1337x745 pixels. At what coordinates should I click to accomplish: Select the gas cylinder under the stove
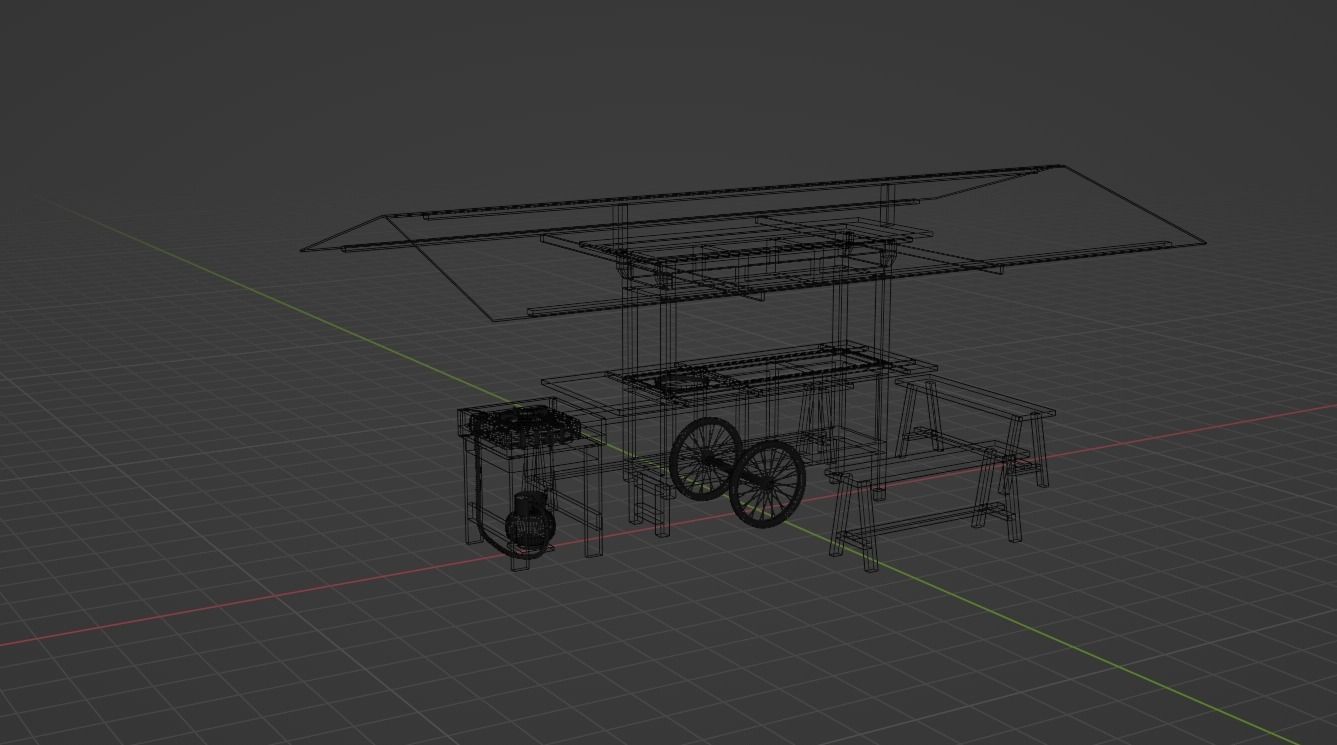click(529, 522)
